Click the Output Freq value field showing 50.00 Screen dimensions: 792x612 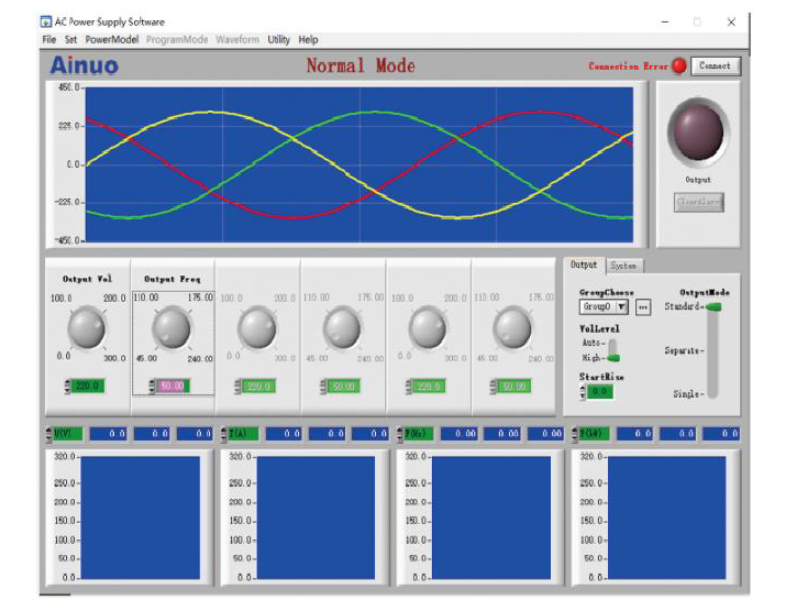click(173, 386)
